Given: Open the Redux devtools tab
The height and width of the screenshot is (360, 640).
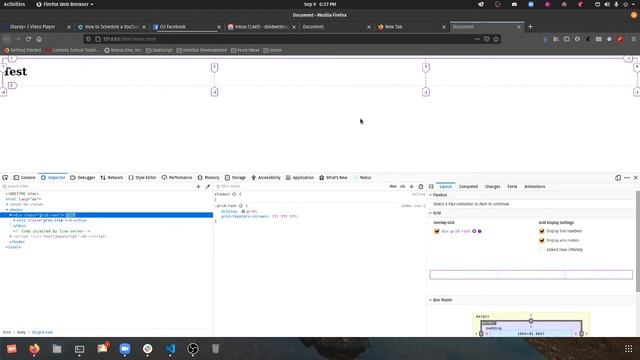Looking at the screenshot, I should (x=362, y=178).
